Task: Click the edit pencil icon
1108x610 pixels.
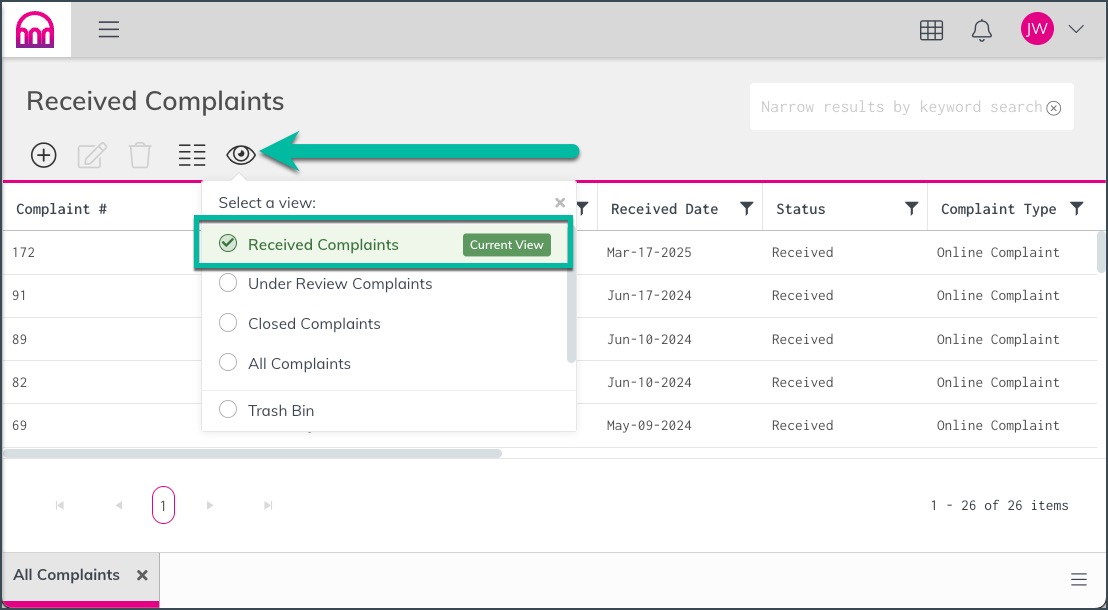Action: click(92, 155)
